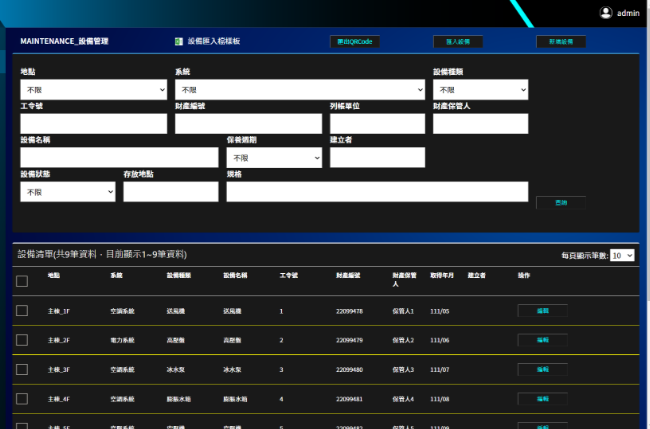Focus the 規格 specification text field
Viewport: 650px width, 429px height.
(377, 192)
